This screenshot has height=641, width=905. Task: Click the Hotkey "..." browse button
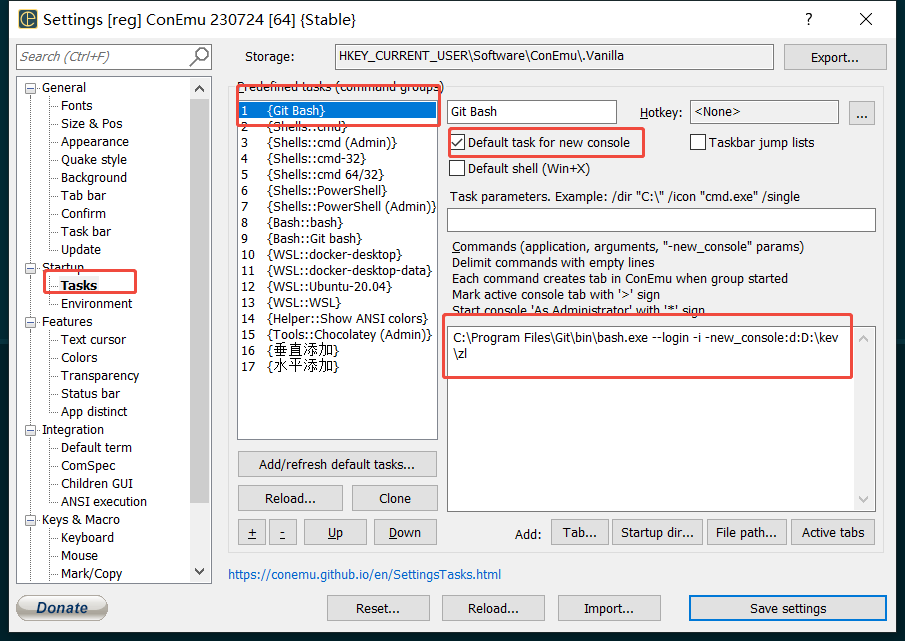point(861,113)
